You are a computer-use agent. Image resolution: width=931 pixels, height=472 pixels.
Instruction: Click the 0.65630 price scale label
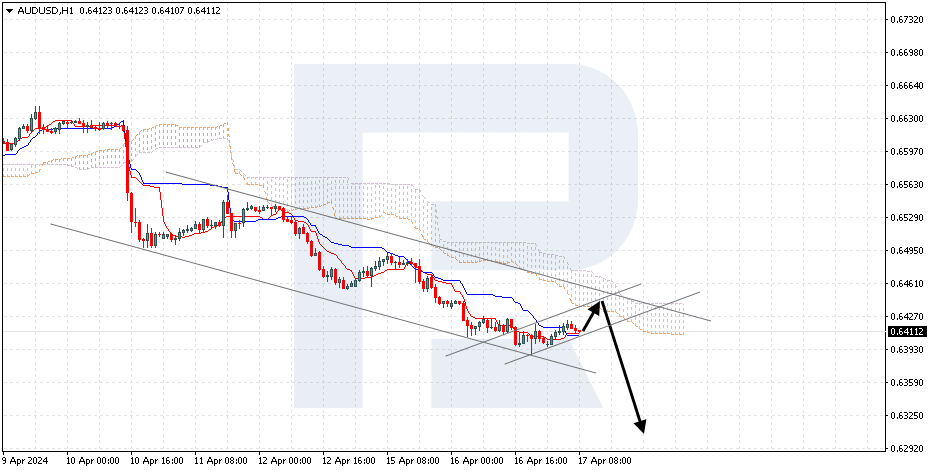pyautogui.click(x=905, y=185)
